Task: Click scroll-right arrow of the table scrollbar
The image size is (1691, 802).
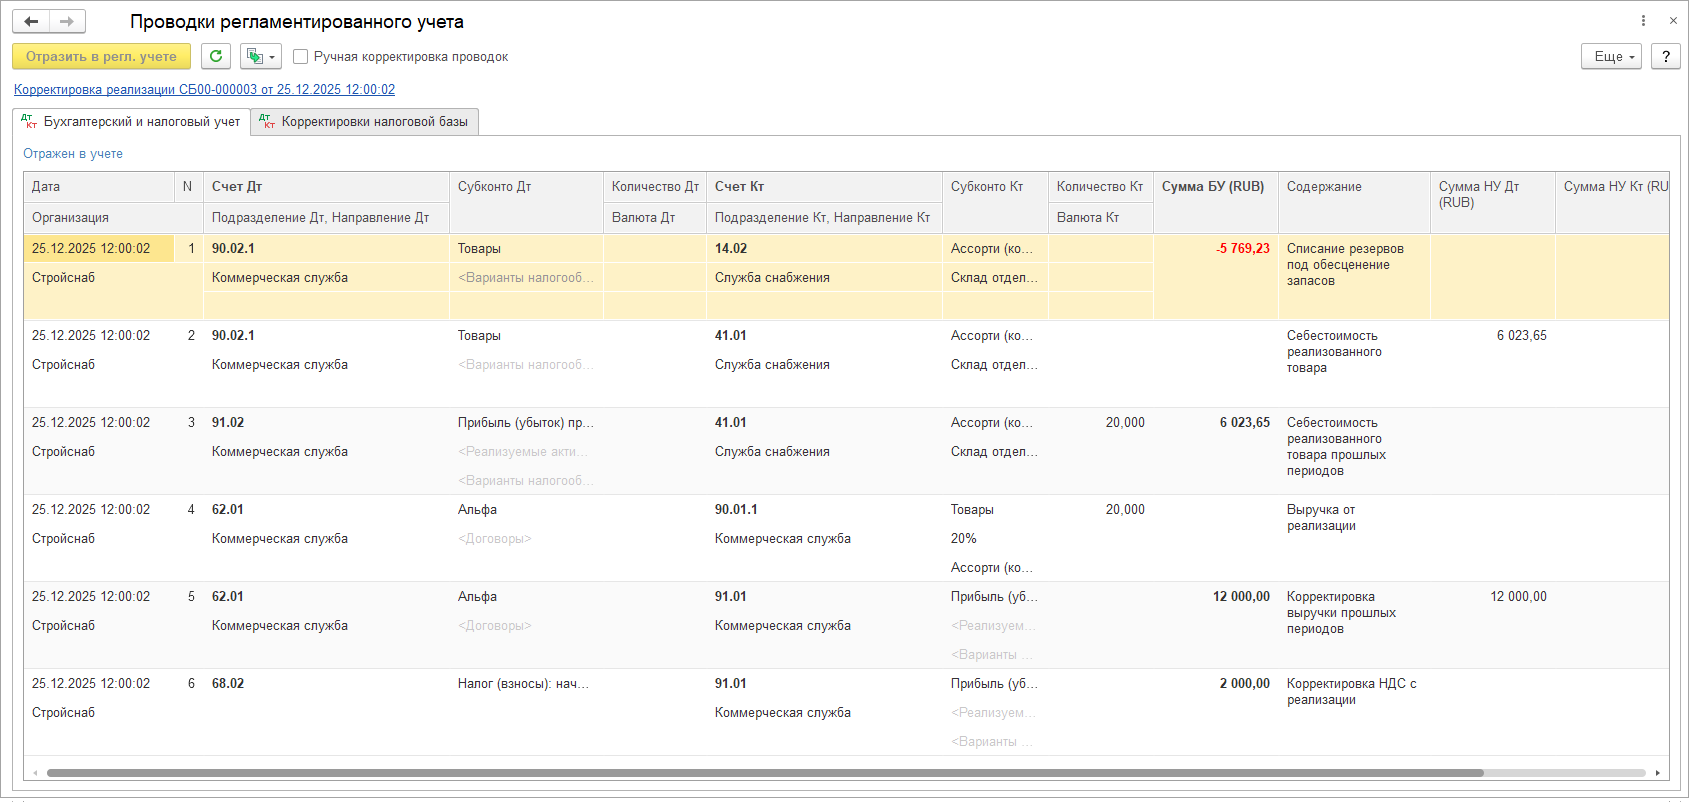Action: (x=1657, y=773)
